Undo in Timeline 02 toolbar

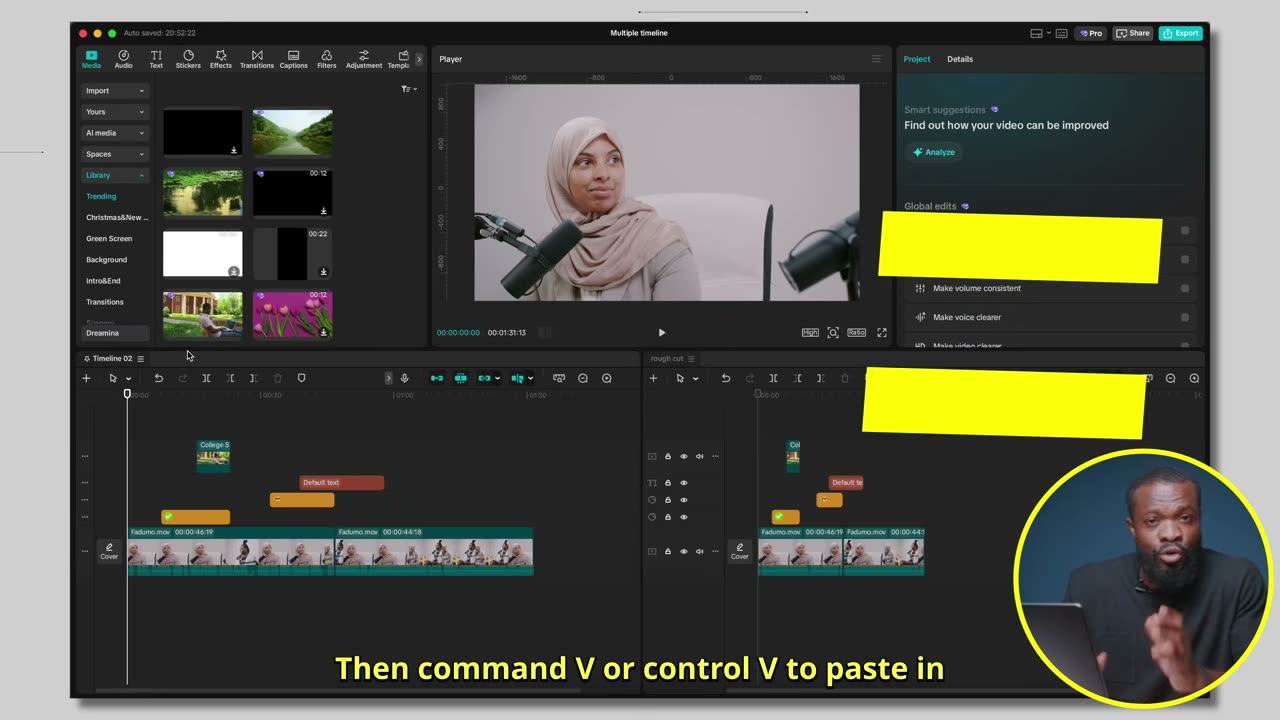158,378
